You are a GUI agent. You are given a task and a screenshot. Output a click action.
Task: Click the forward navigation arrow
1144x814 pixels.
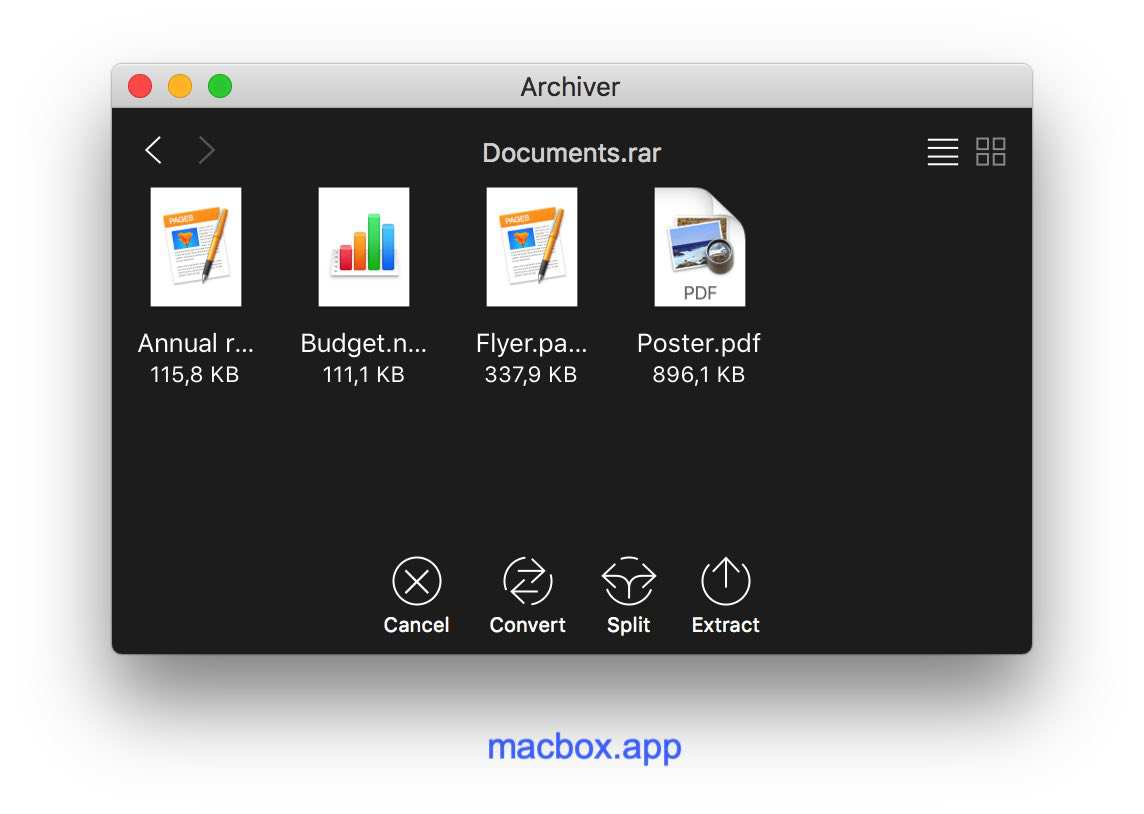point(206,150)
